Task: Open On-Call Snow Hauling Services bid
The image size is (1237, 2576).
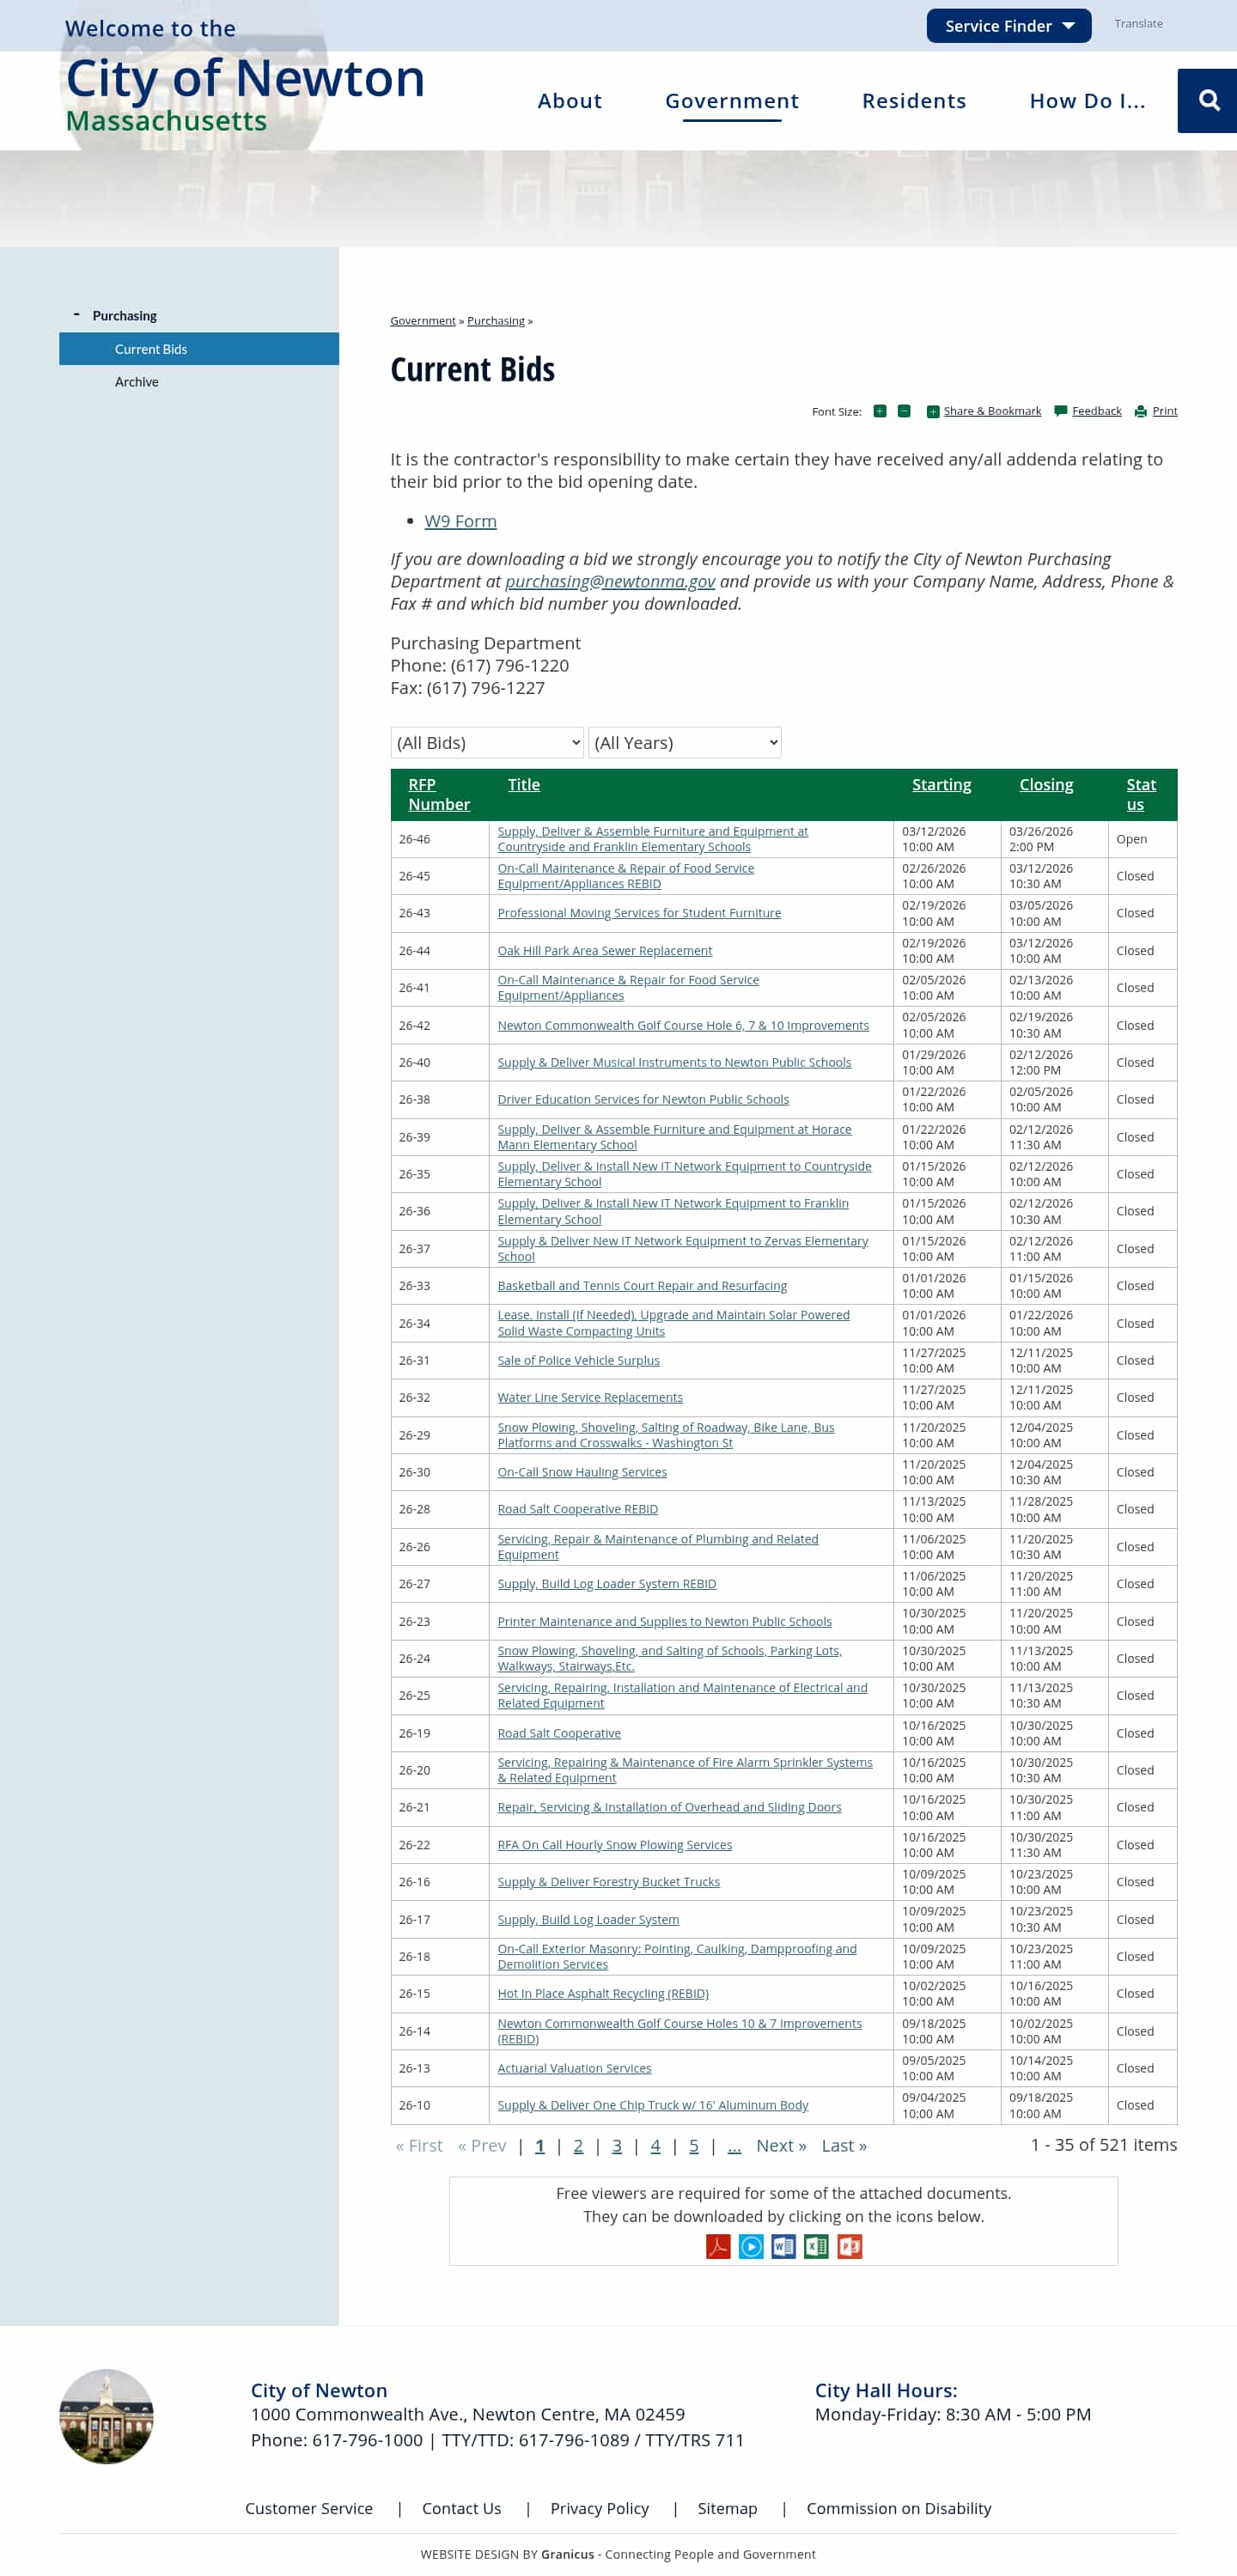Action: [582, 1472]
